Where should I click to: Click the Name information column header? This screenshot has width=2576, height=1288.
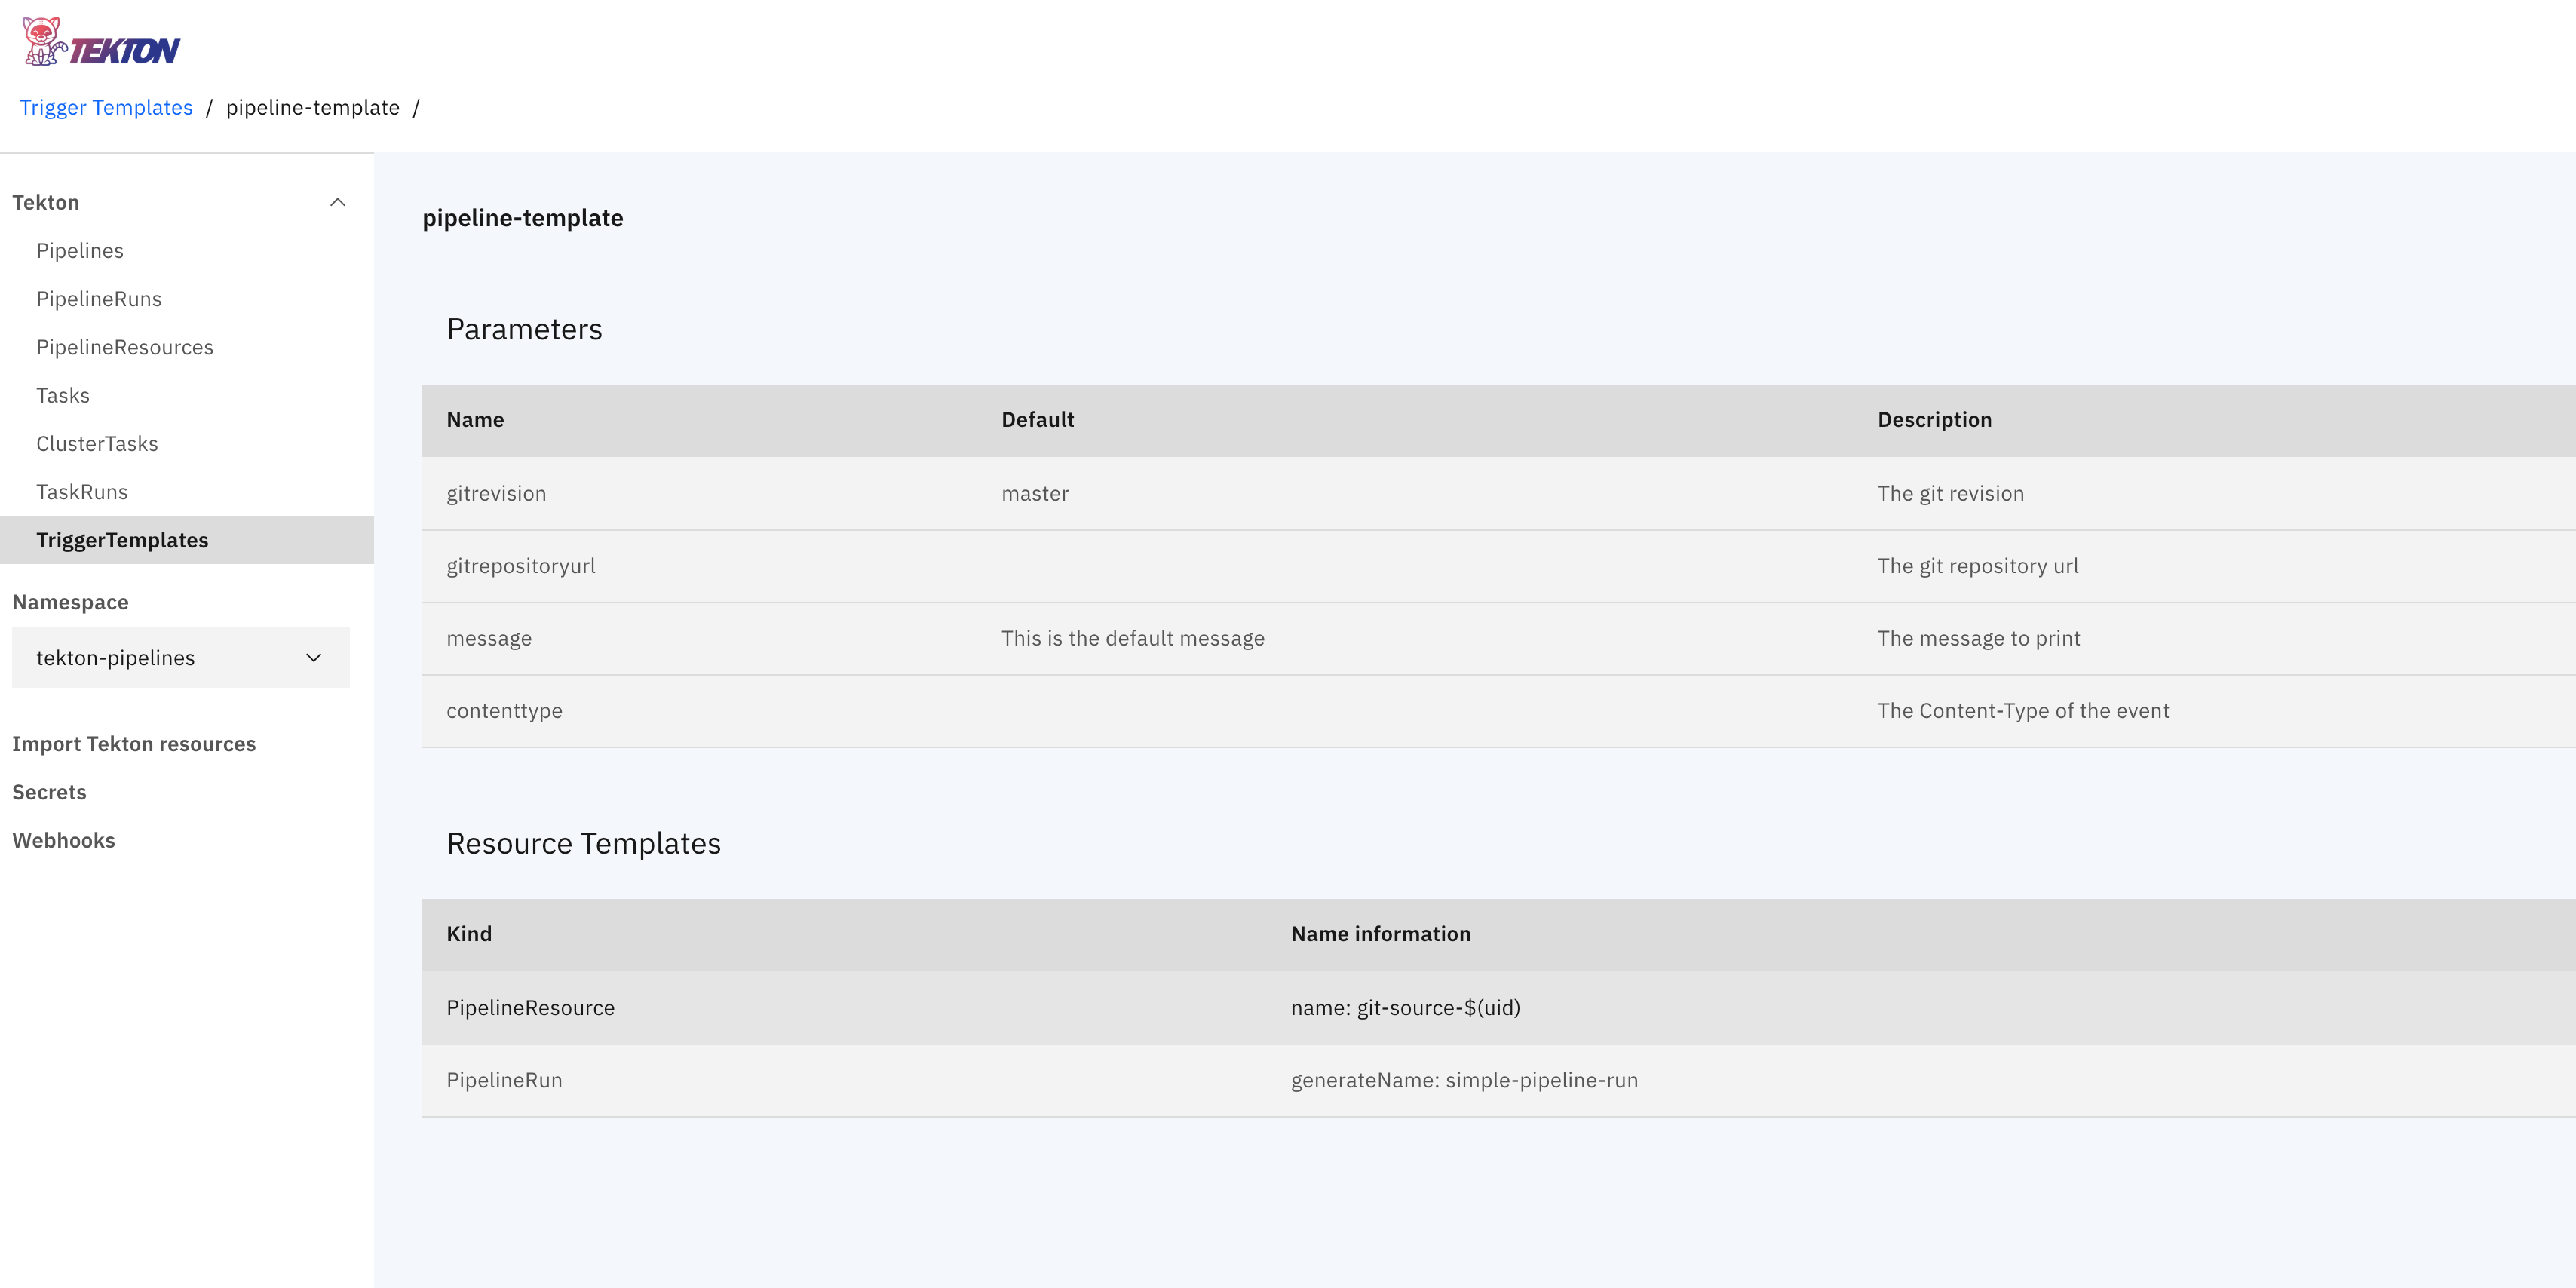1380,934
